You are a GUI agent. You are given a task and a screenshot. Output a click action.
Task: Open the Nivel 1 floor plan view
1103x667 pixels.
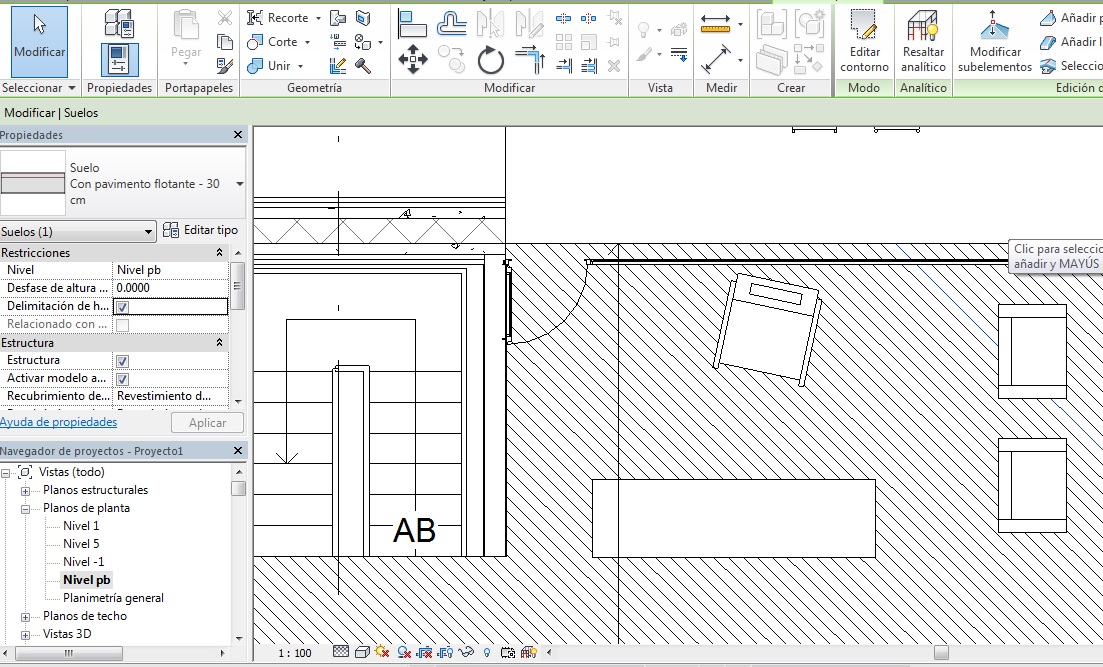pos(81,526)
